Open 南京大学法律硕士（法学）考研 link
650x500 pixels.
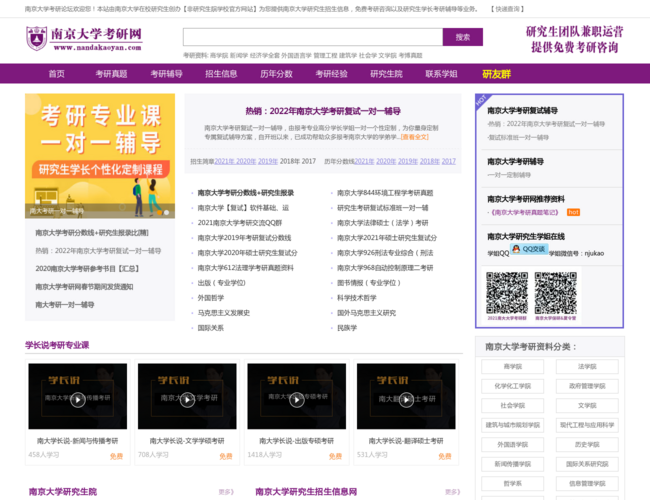pos(383,223)
